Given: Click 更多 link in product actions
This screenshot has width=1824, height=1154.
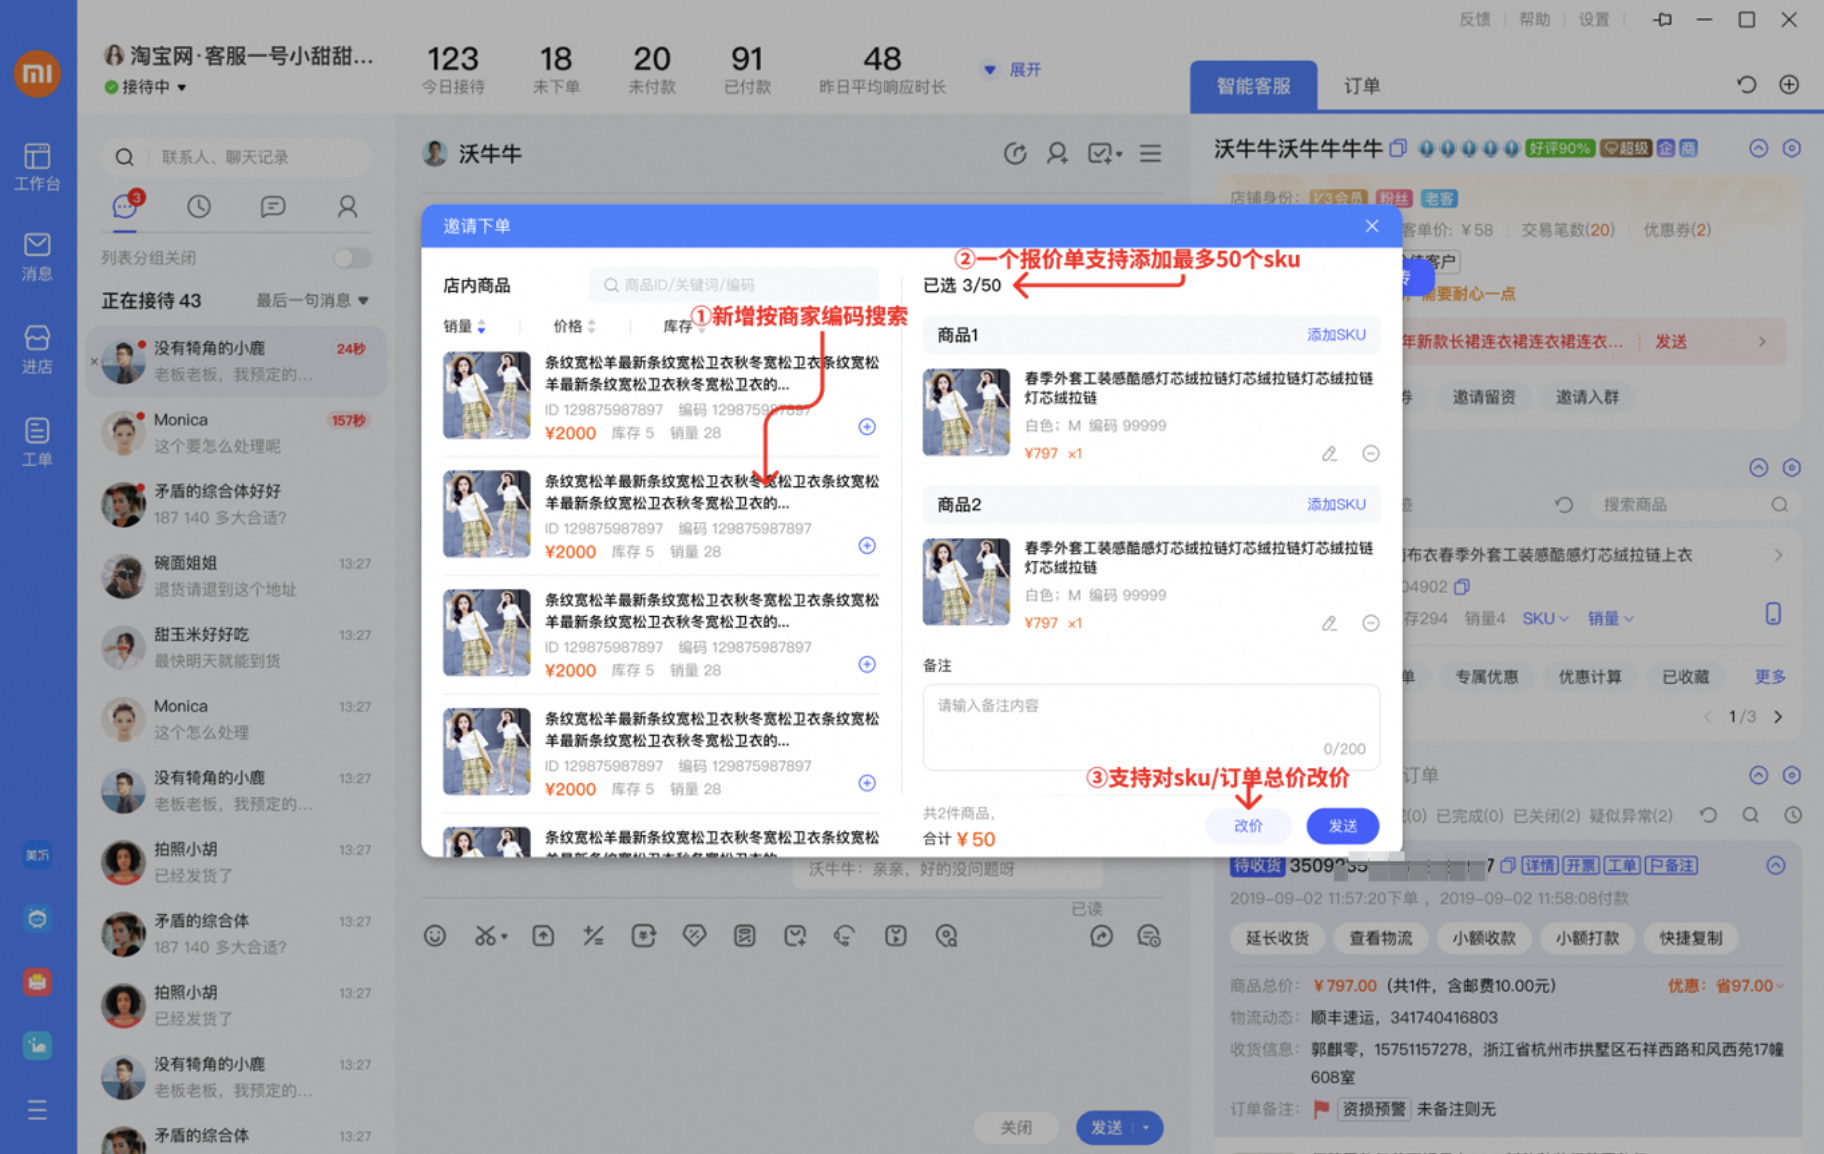Looking at the screenshot, I should click(1770, 677).
